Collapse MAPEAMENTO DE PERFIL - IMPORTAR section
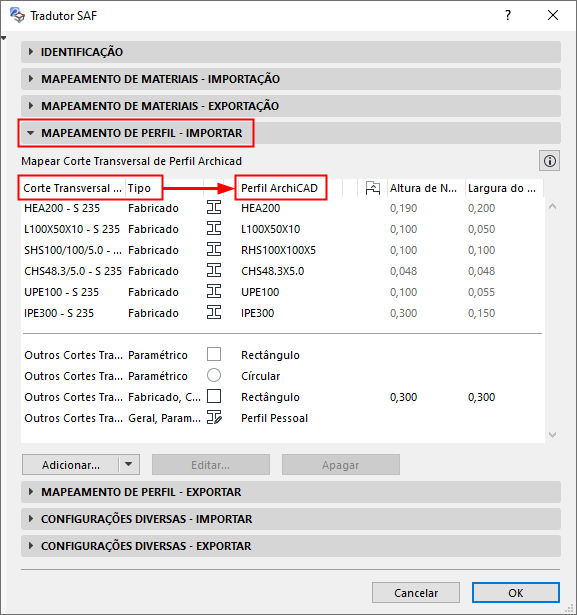This screenshot has height=615, width=577. [291, 133]
